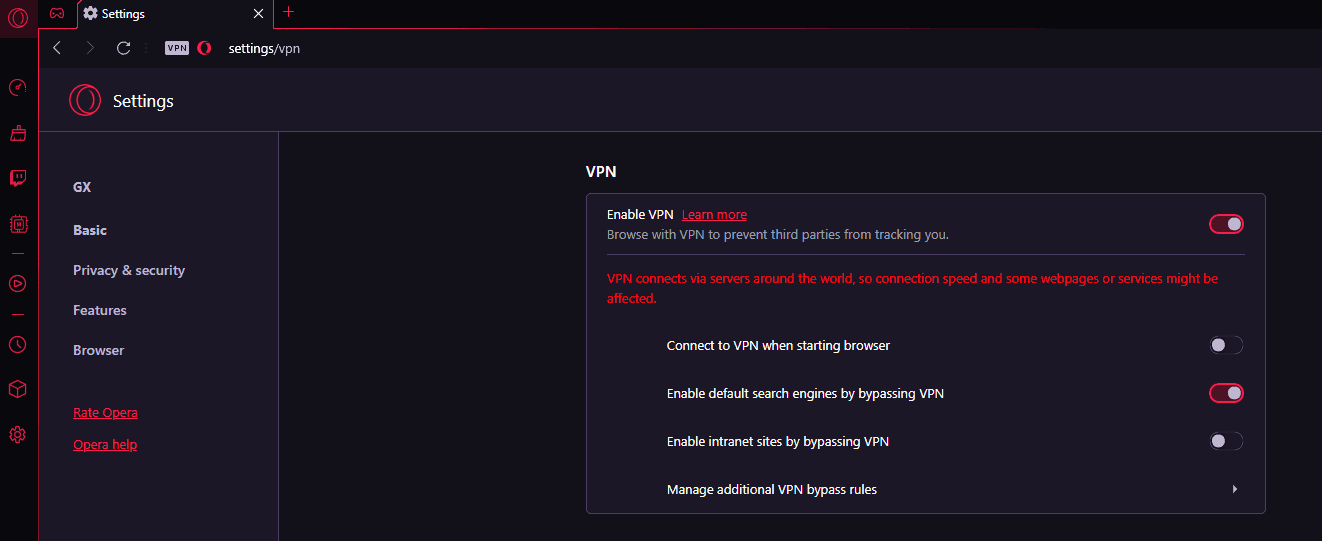
Task: Open Twitch from the sidebar
Action: click(17, 178)
